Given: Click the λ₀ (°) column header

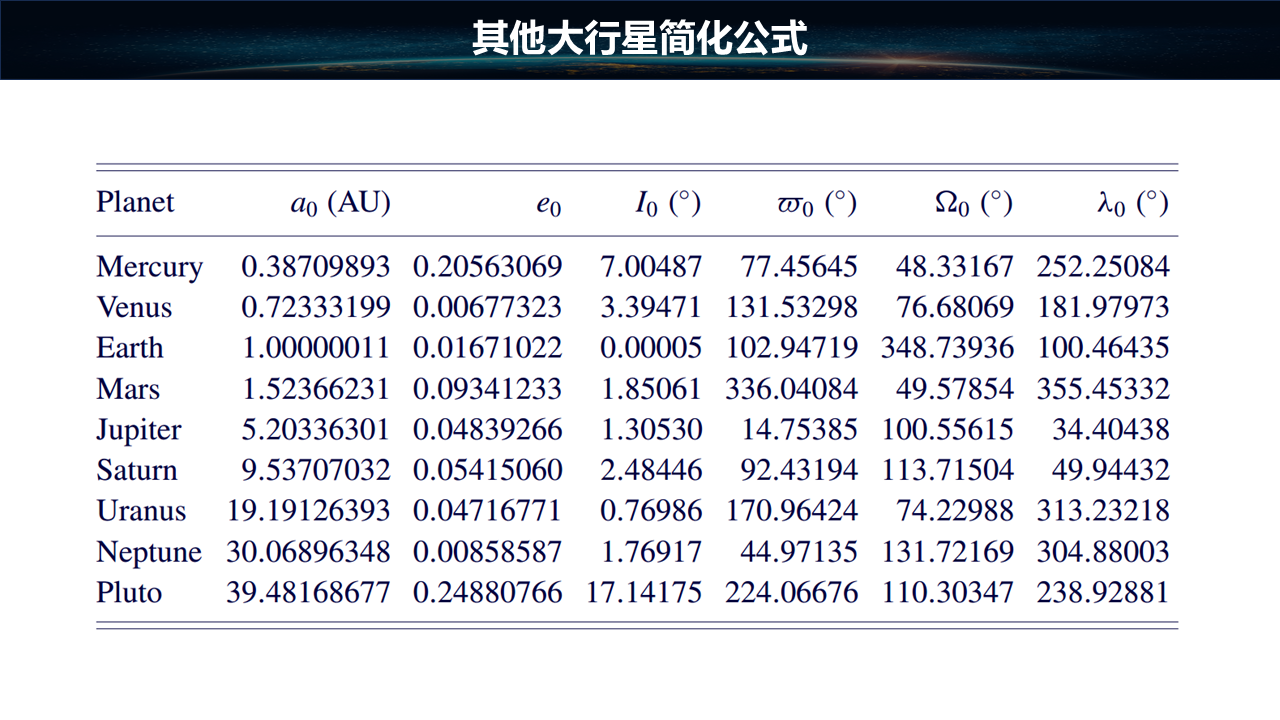Looking at the screenshot, I should point(1131,203).
